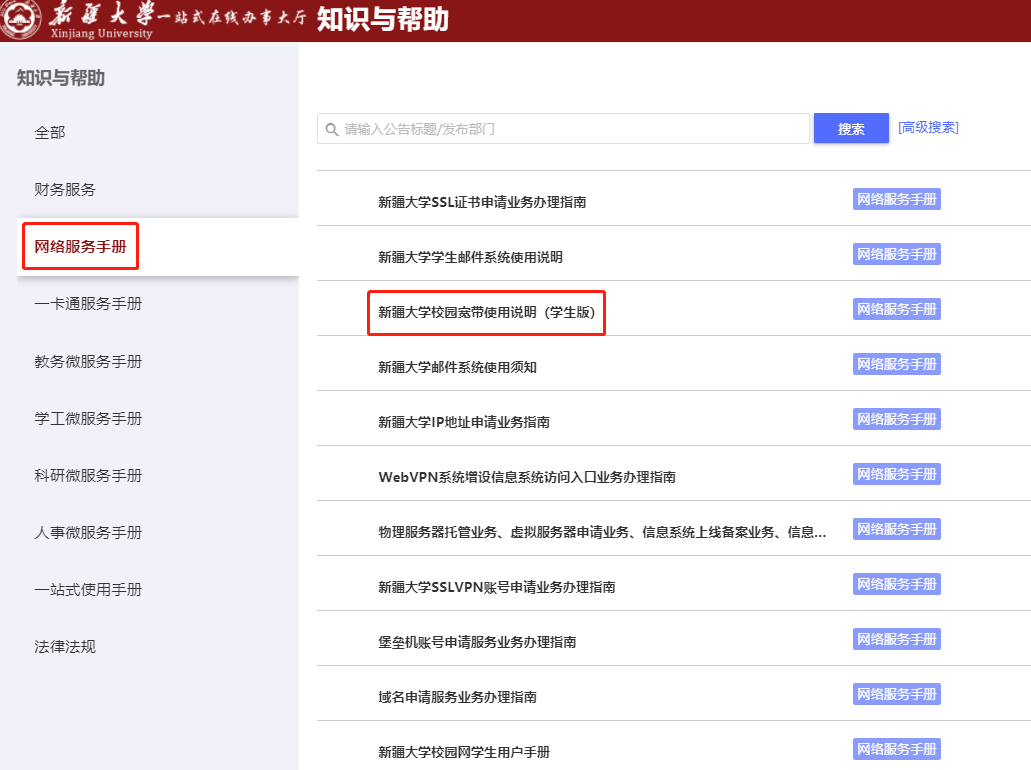Click 网络服务手册 tag on SSLVPN账号 row

[x=897, y=584]
